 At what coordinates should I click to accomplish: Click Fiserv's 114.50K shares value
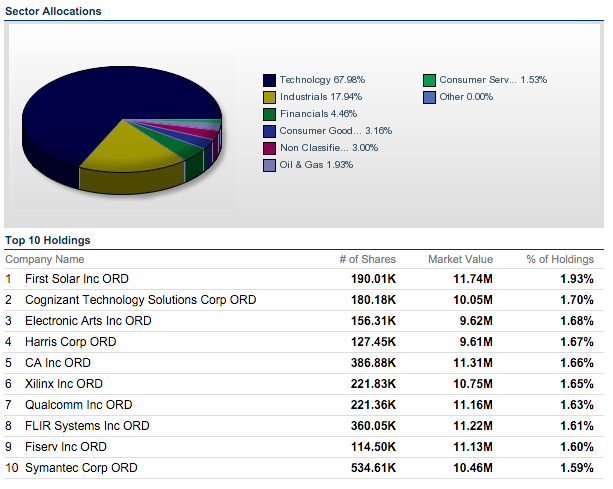pos(373,447)
